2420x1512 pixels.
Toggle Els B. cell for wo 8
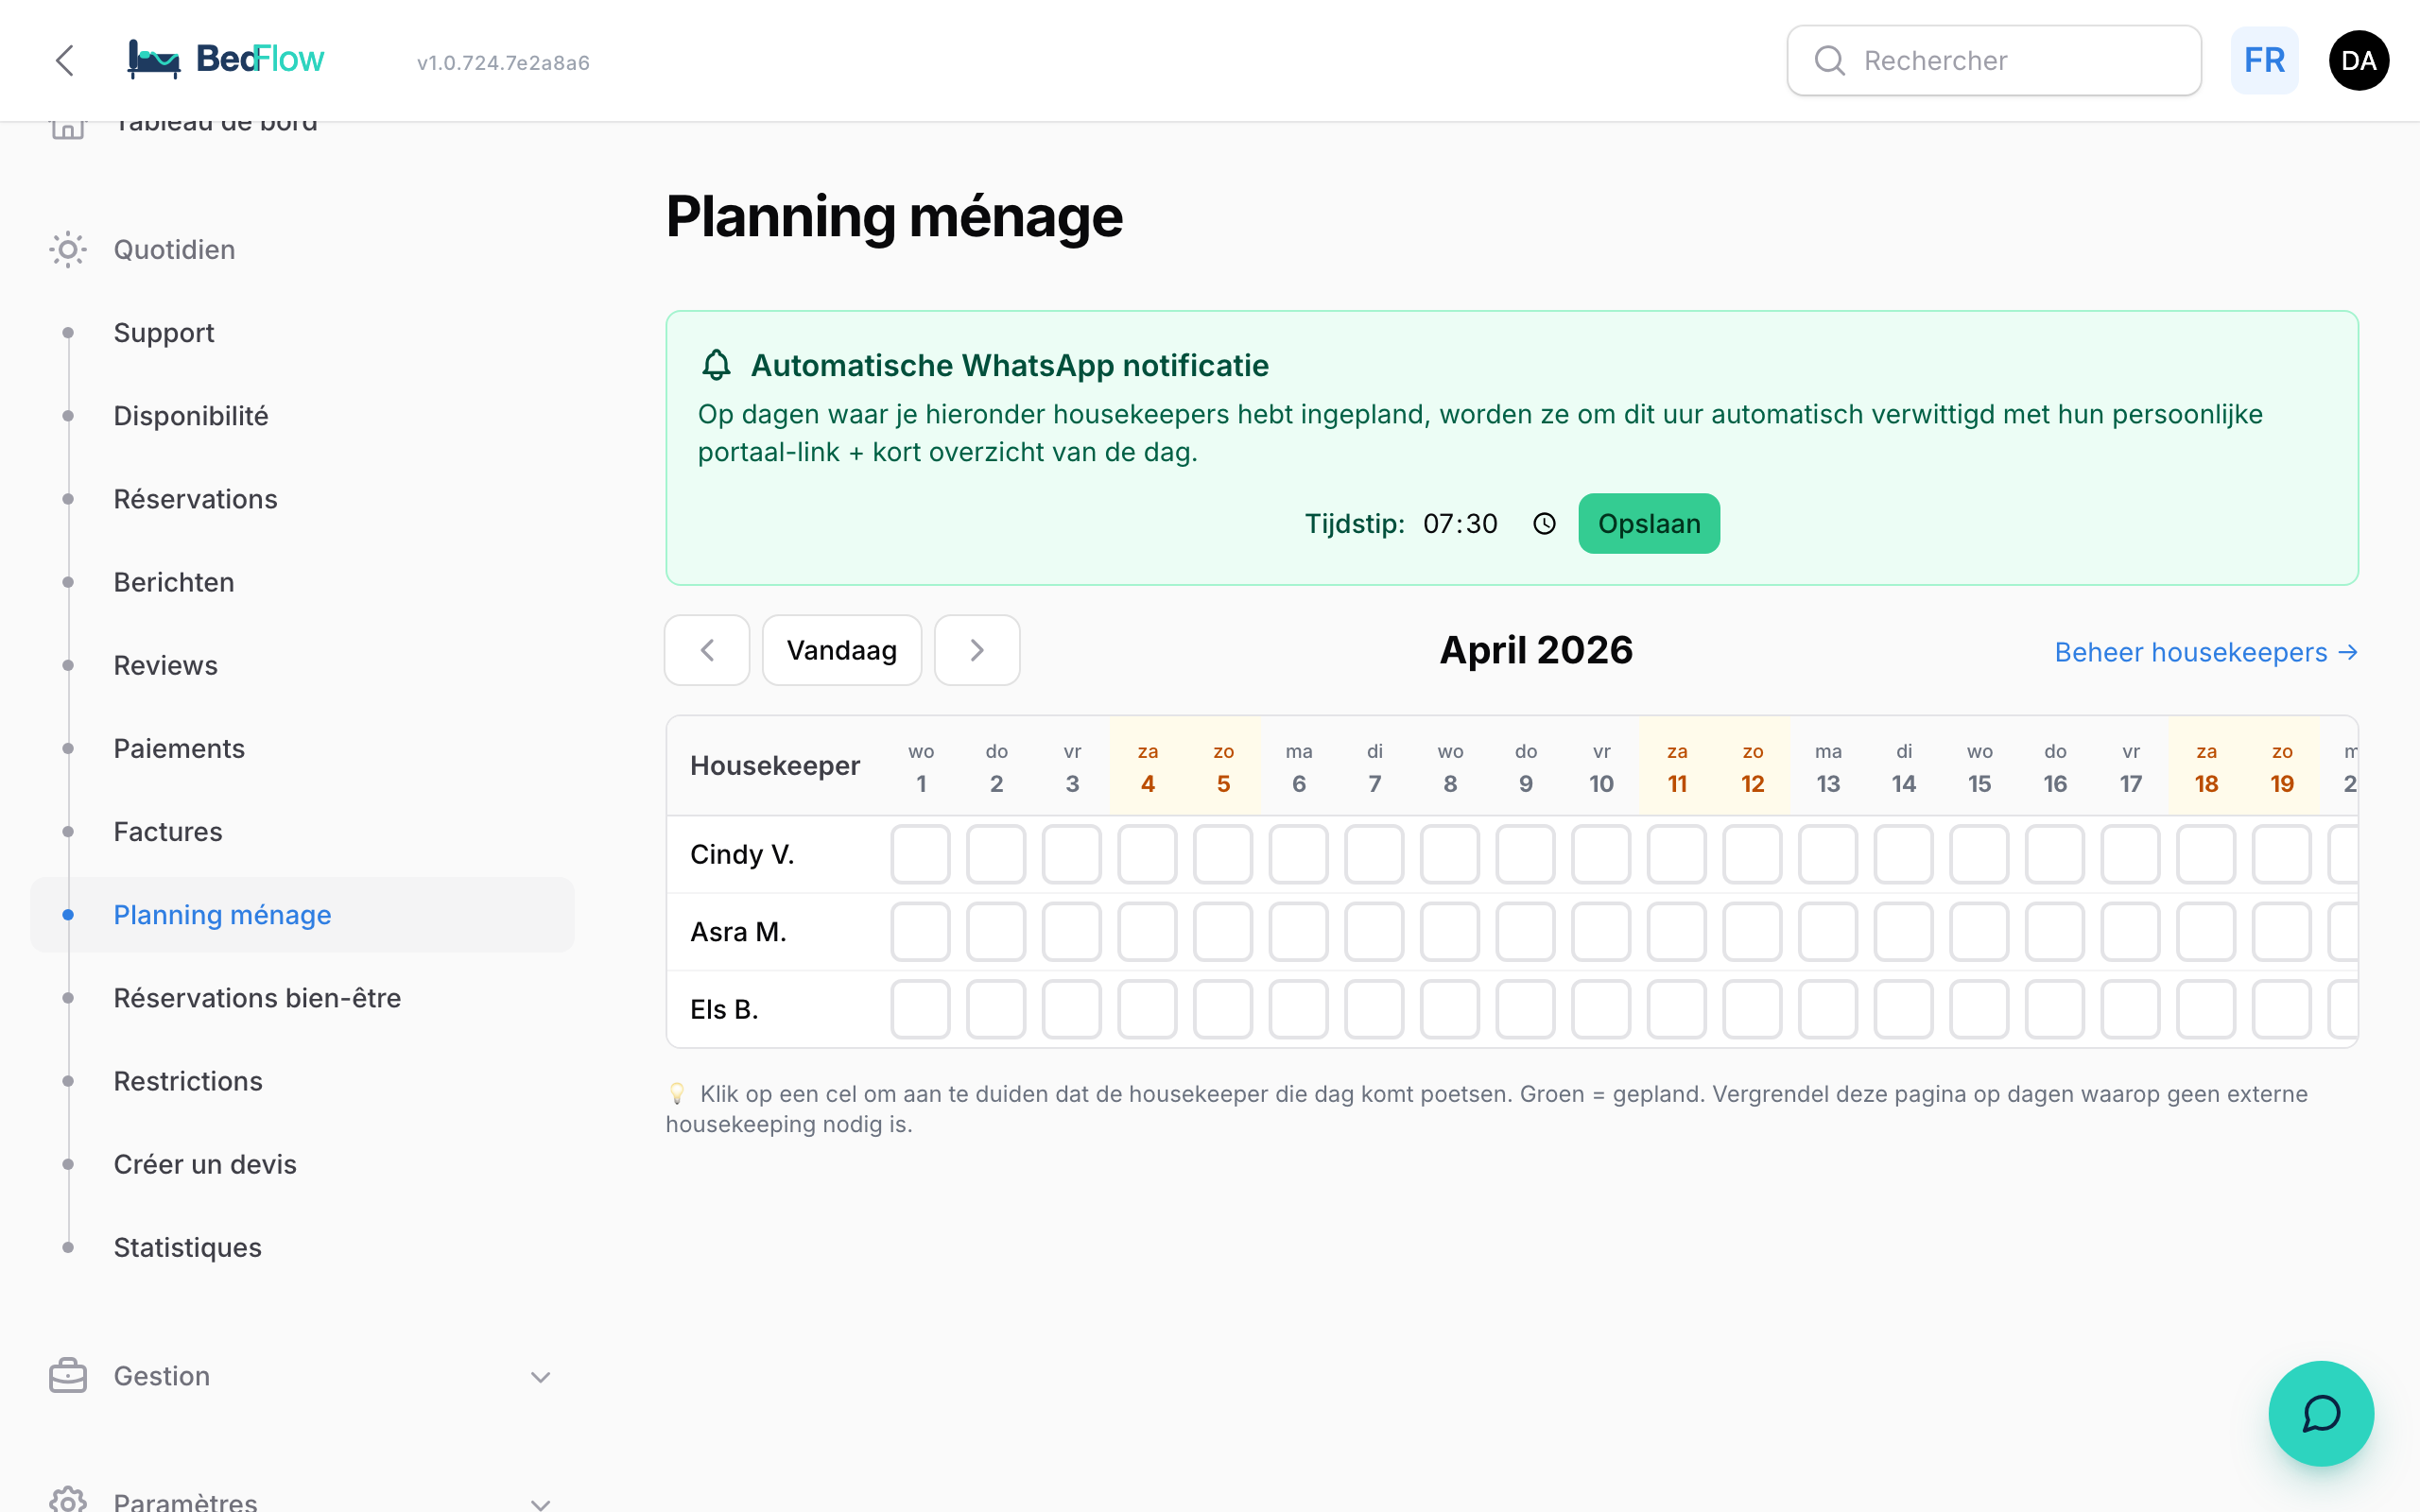coord(1450,1009)
